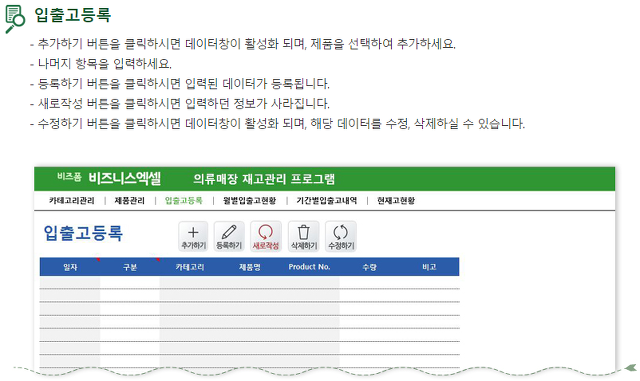Click the 수량 column header
This screenshot has width=640, height=381.
pyautogui.click(x=369, y=267)
